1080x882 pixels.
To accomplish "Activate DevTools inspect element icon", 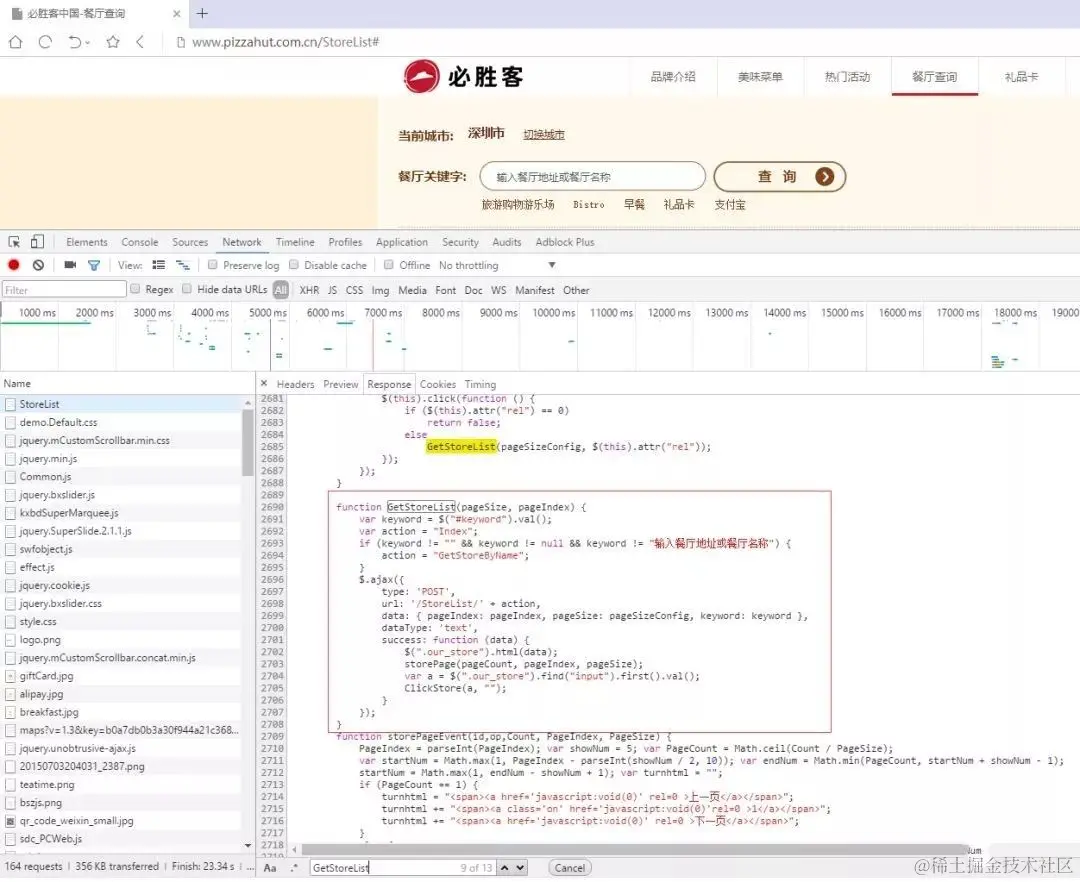I will (14, 242).
